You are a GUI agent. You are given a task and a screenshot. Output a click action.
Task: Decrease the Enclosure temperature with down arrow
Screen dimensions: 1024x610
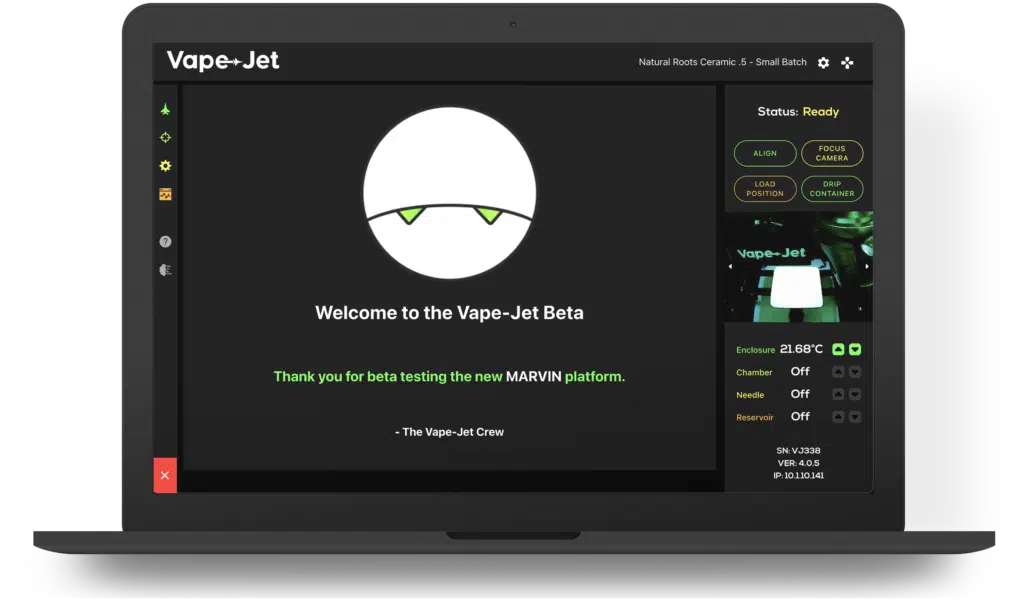pyautogui.click(x=855, y=349)
